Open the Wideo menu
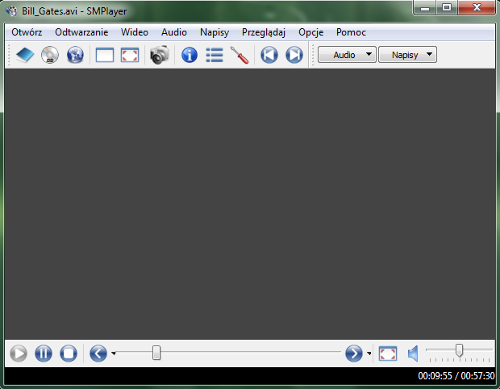Viewport: 500px width, 389px height. pos(135,32)
